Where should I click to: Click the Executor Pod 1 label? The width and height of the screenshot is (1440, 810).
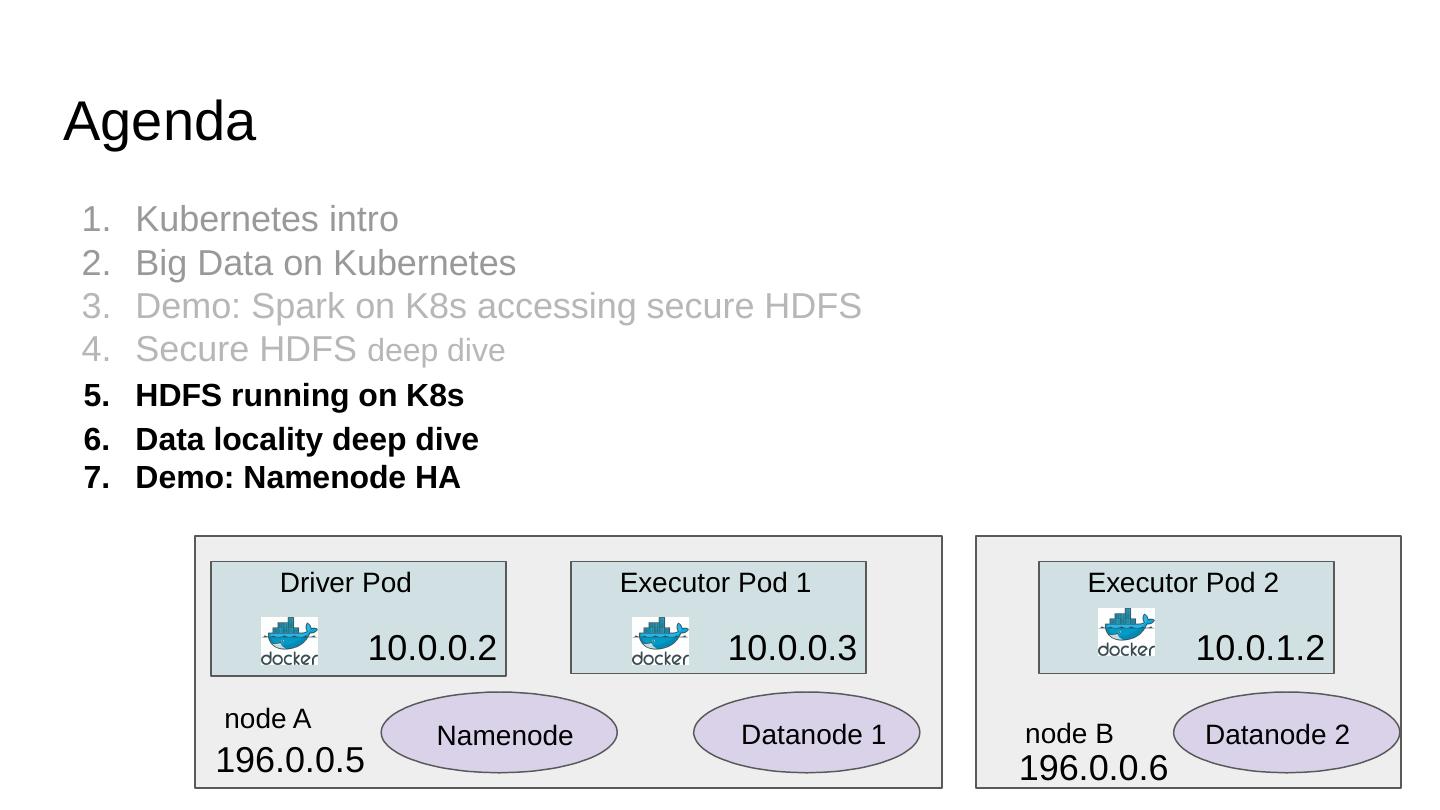coord(715,583)
